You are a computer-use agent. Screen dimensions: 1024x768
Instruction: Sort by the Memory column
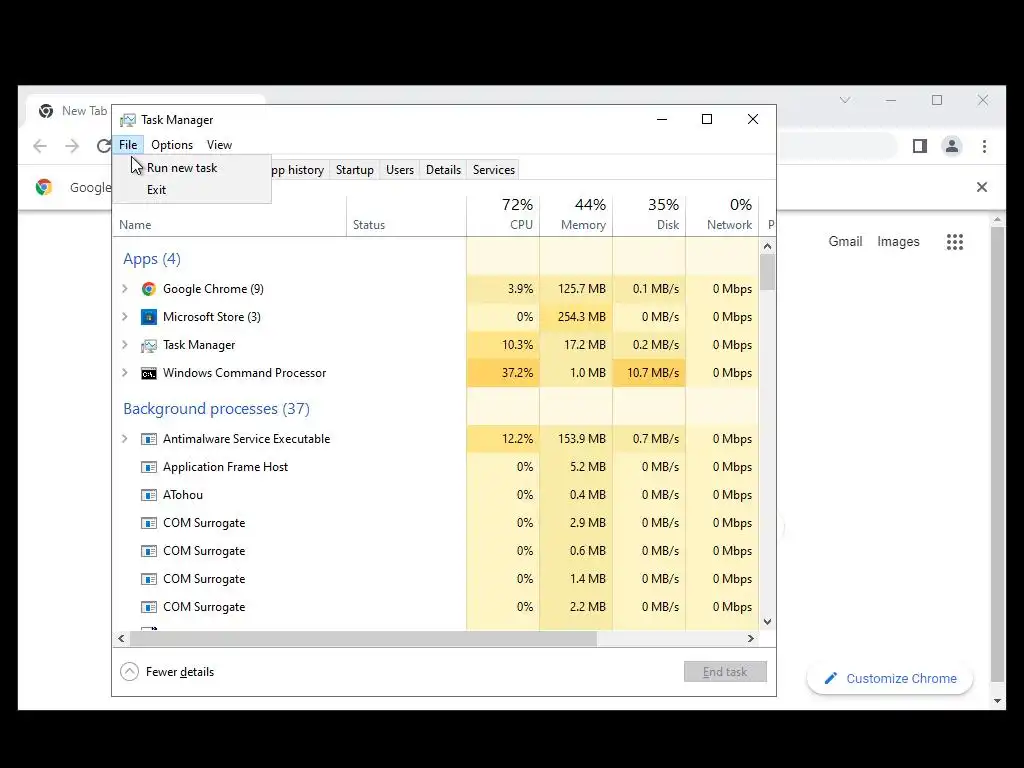[576, 216]
